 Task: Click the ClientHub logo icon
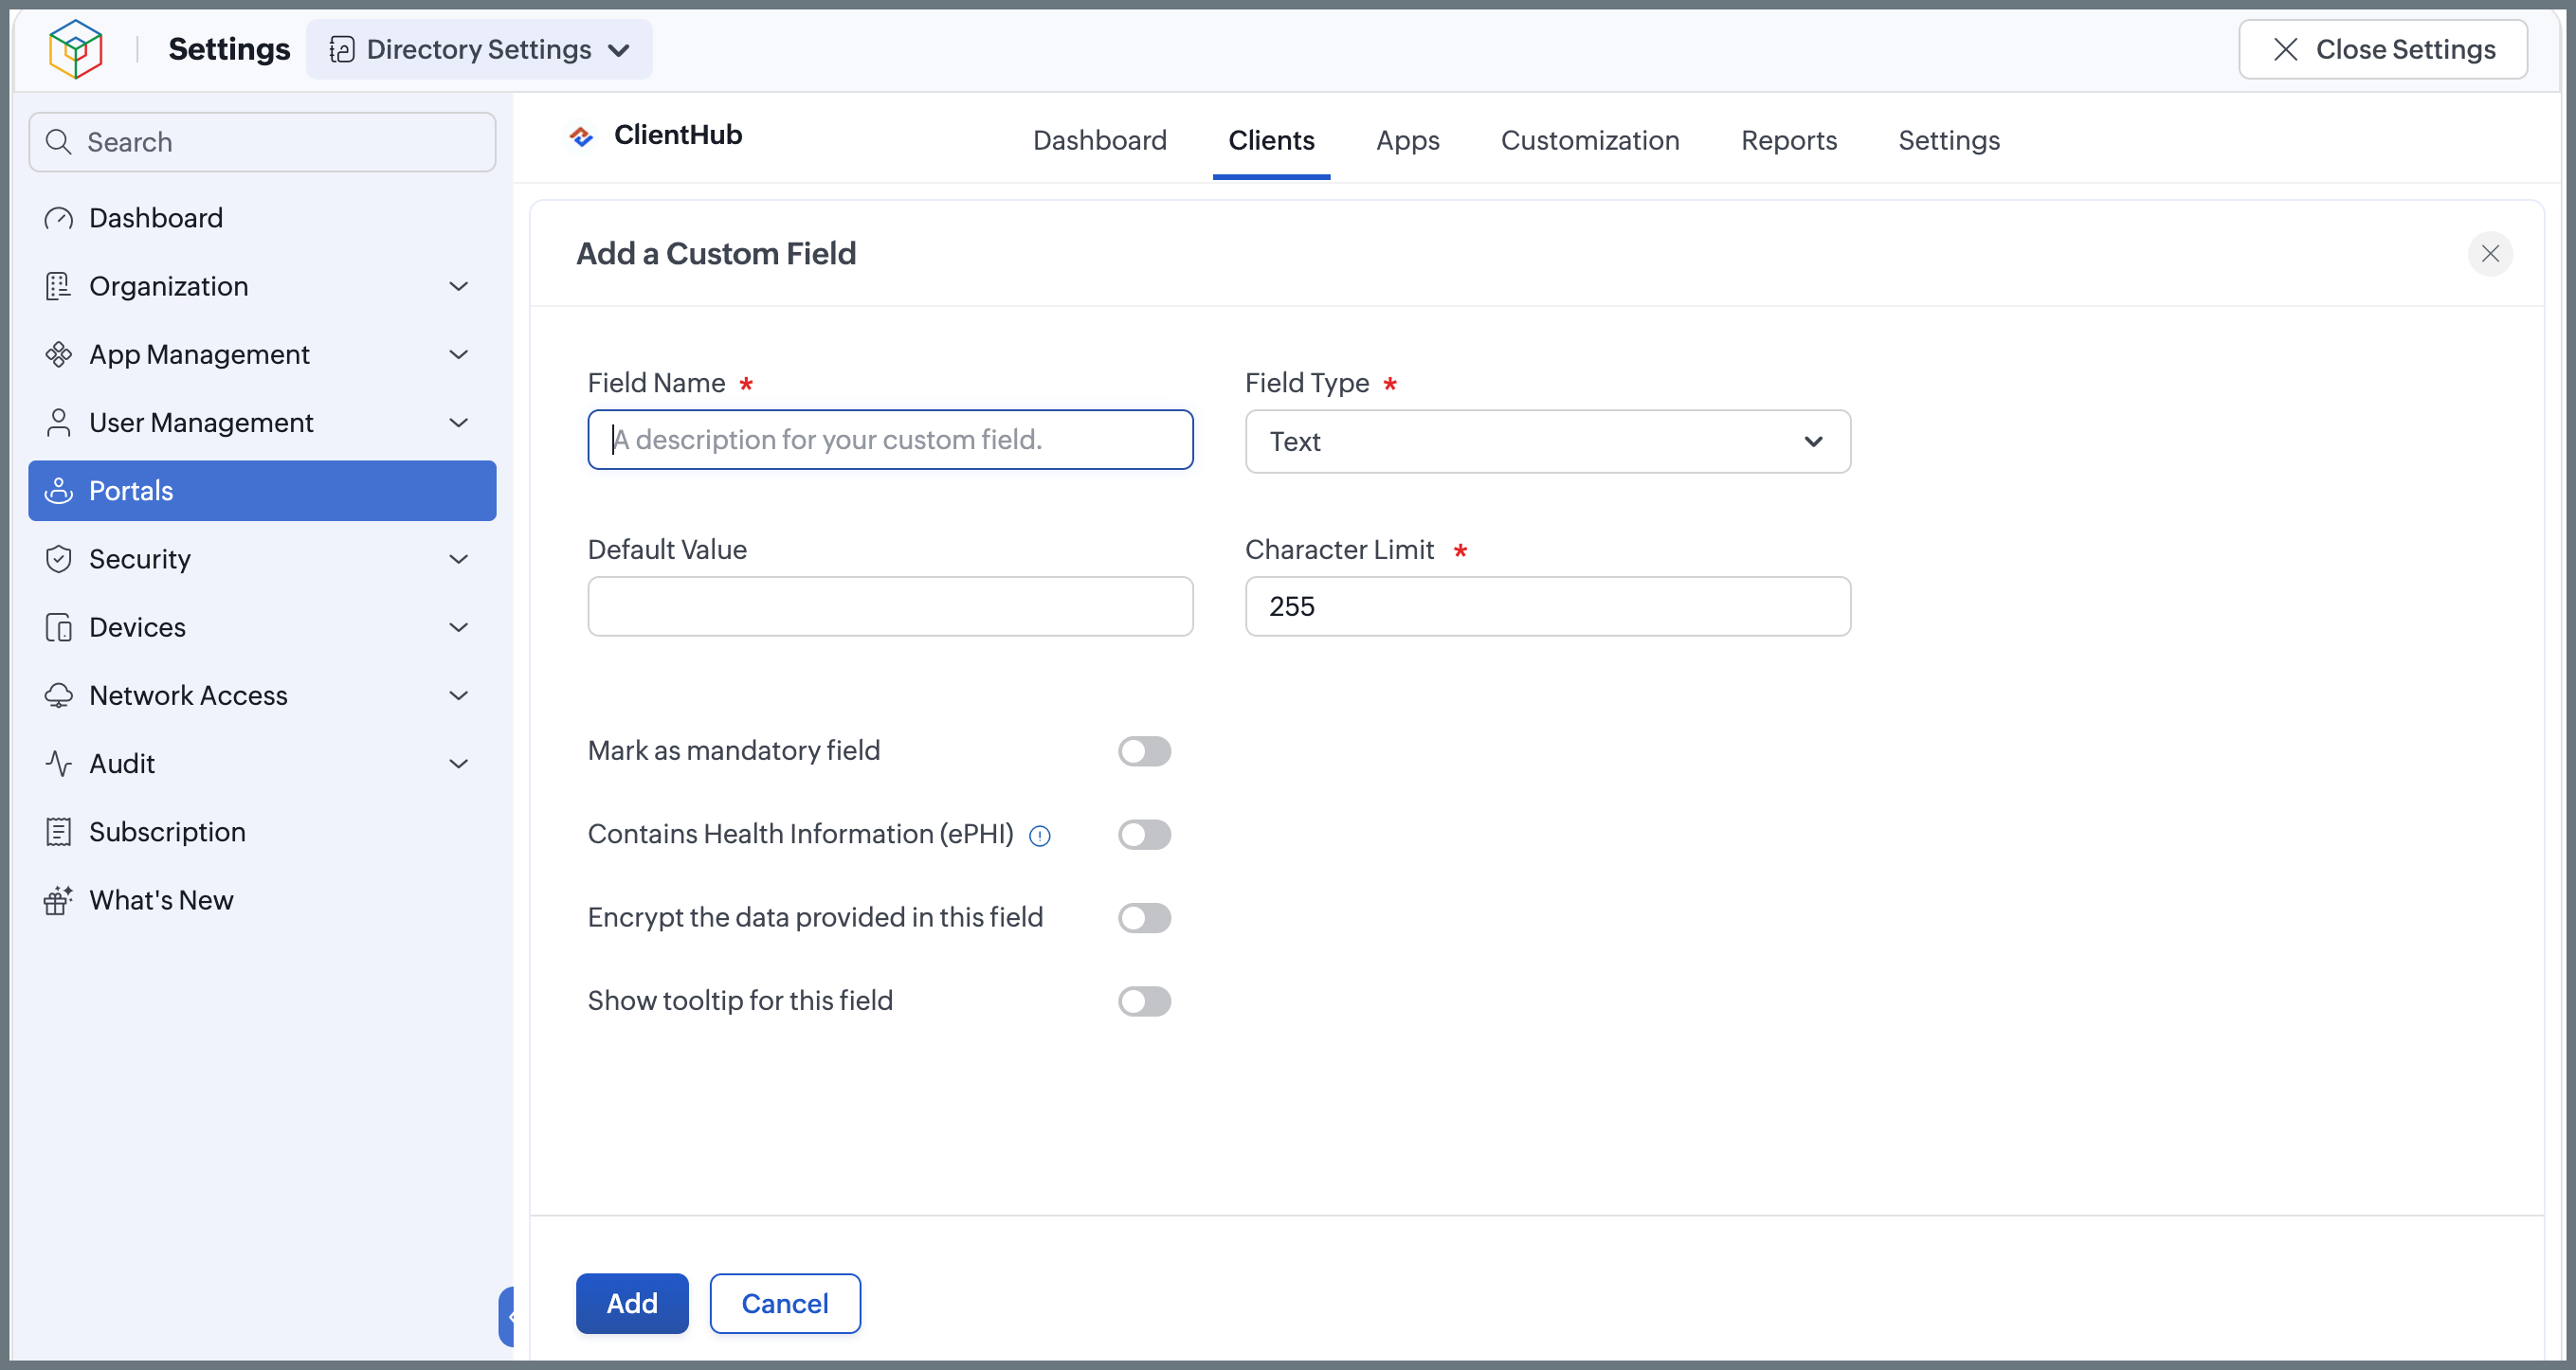pyautogui.click(x=581, y=136)
